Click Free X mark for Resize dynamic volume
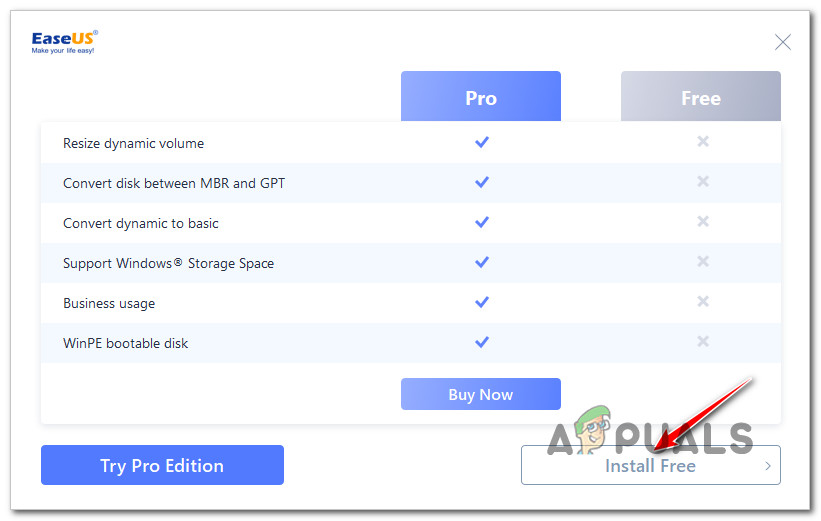This screenshot has width=821, height=521. click(x=703, y=142)
